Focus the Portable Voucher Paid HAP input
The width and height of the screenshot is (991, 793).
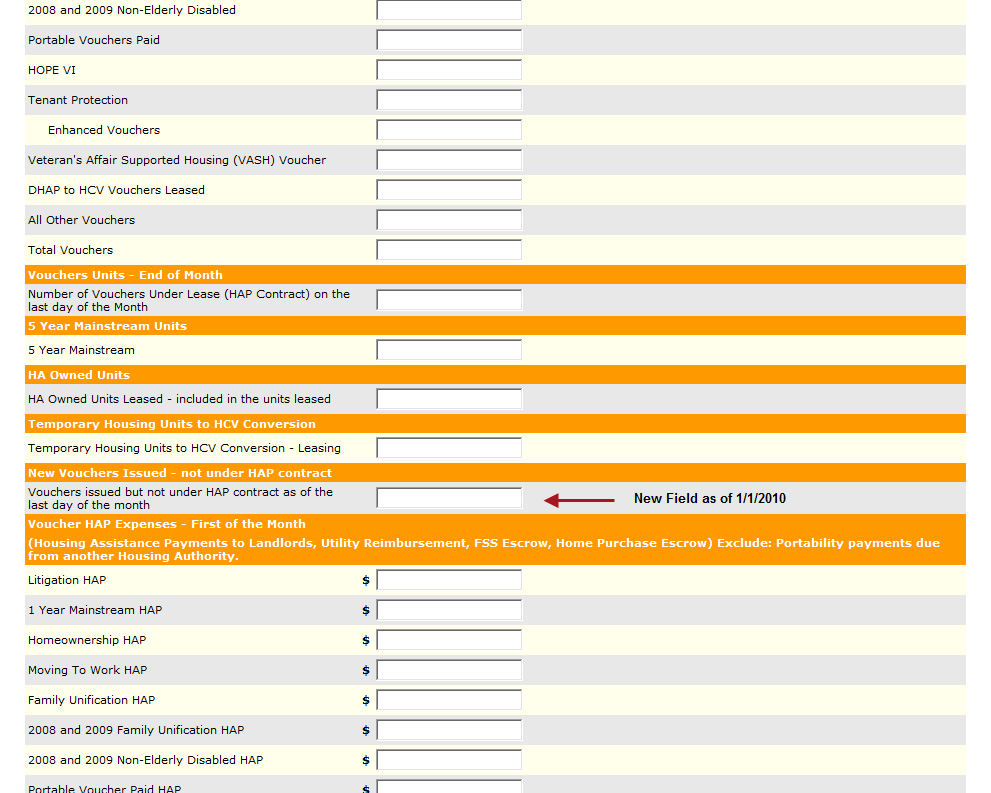click(x=449, y=787)
